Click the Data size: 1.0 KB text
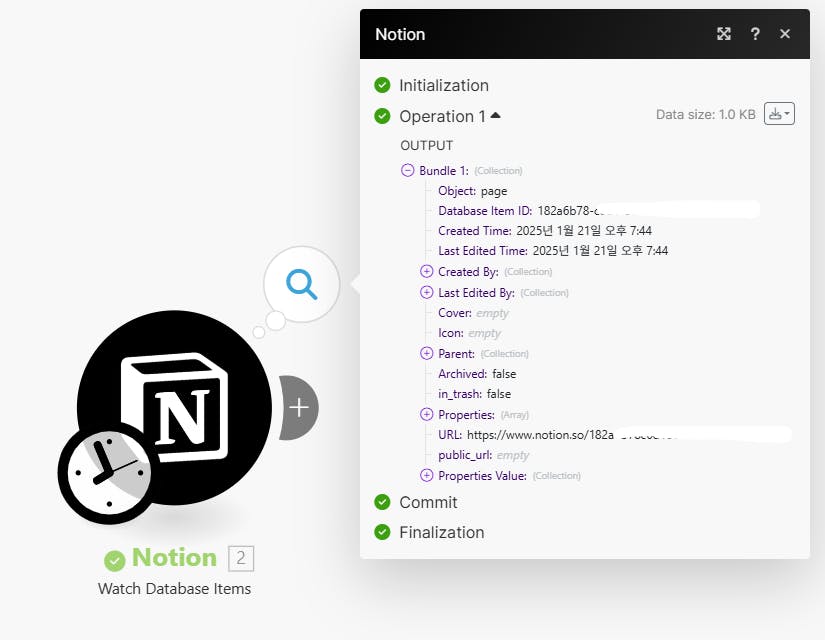825x640 pixels. (x=706, y=114)
